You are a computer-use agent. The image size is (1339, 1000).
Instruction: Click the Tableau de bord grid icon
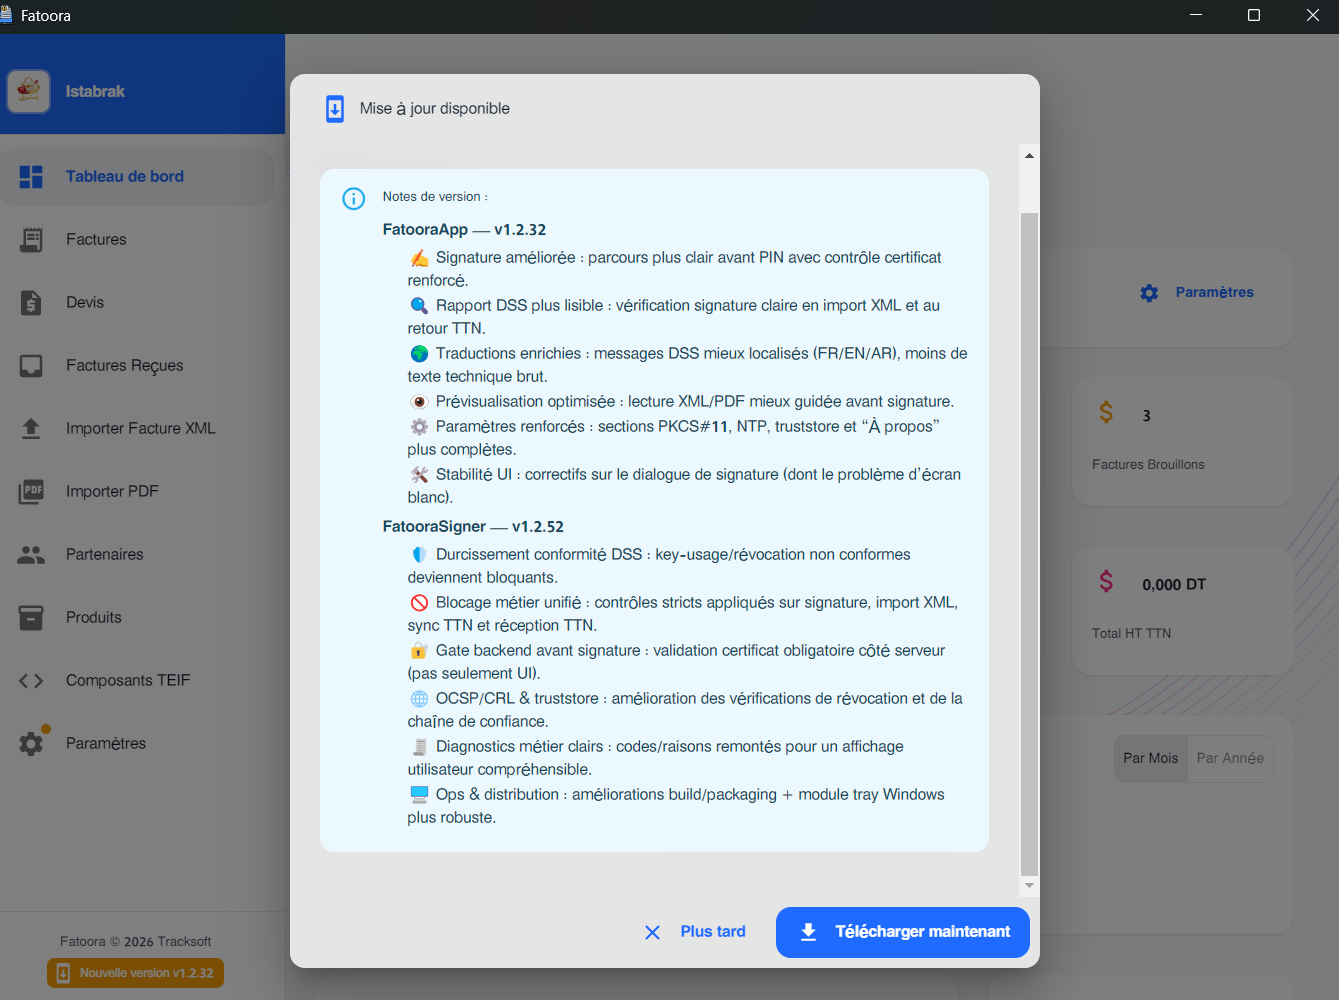(31, 177)
